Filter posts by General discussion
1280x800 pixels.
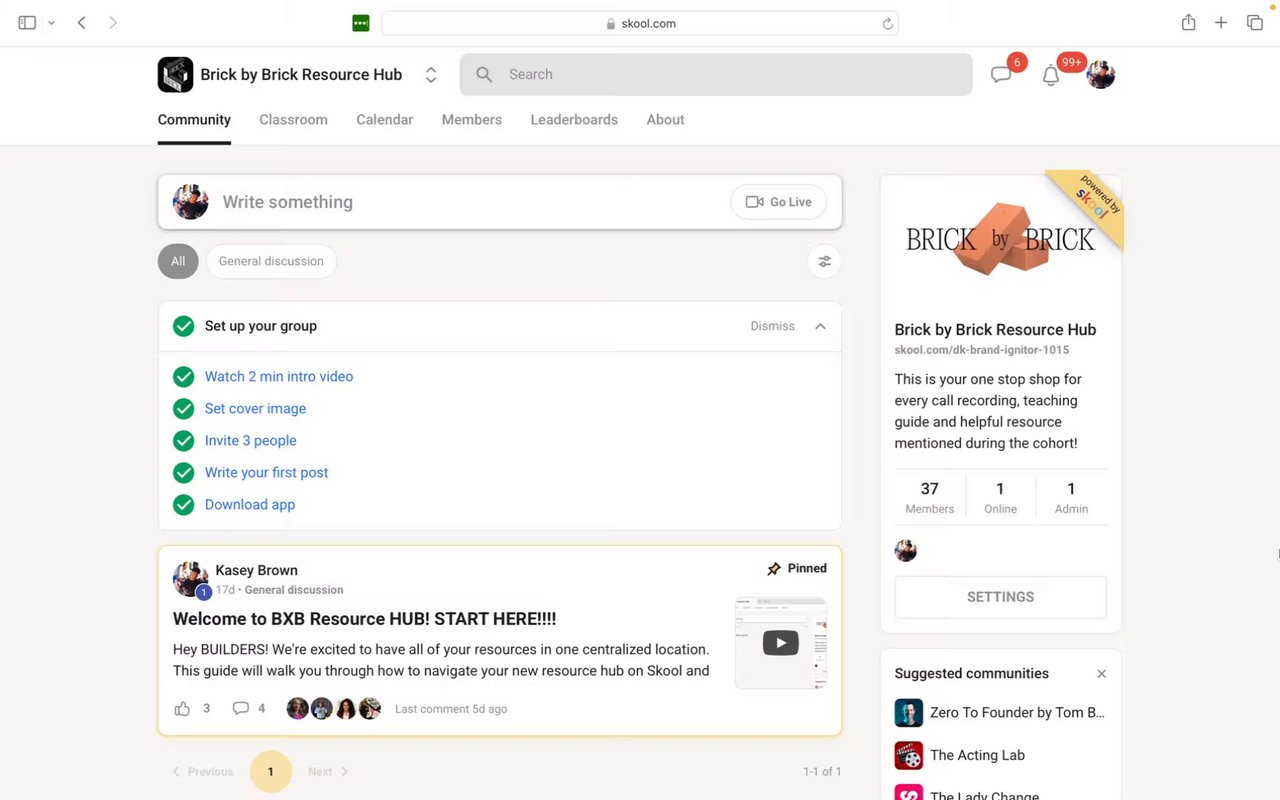point(271,261)
